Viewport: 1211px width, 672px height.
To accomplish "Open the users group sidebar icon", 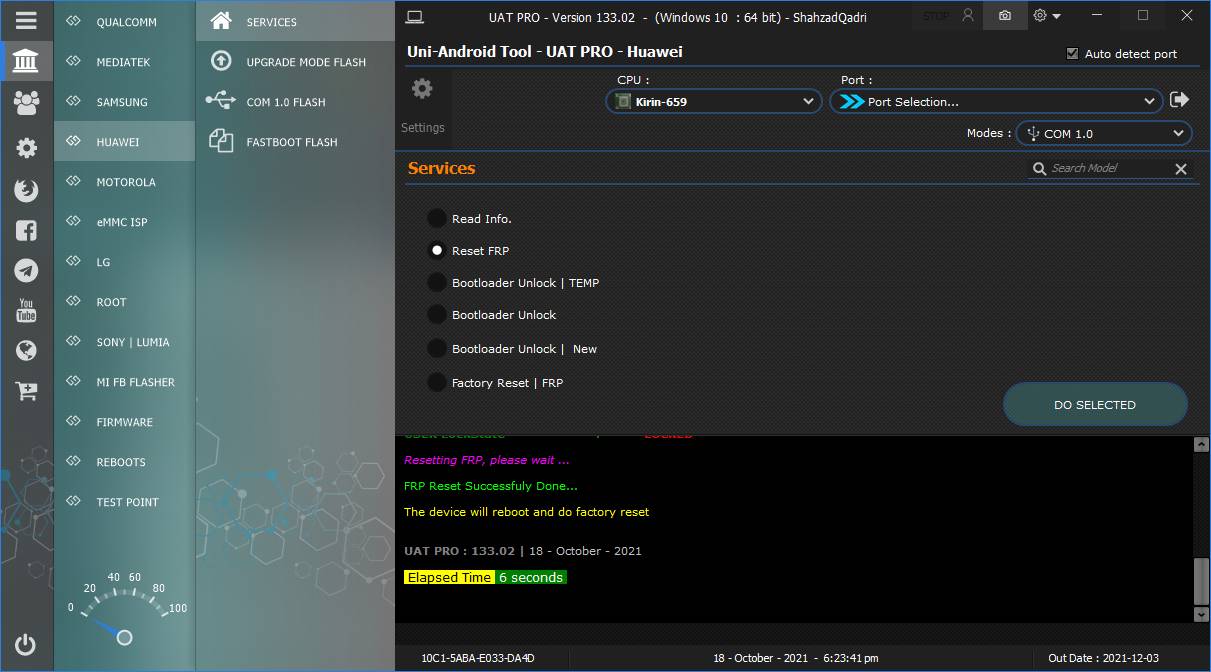I will pos(26,101).
